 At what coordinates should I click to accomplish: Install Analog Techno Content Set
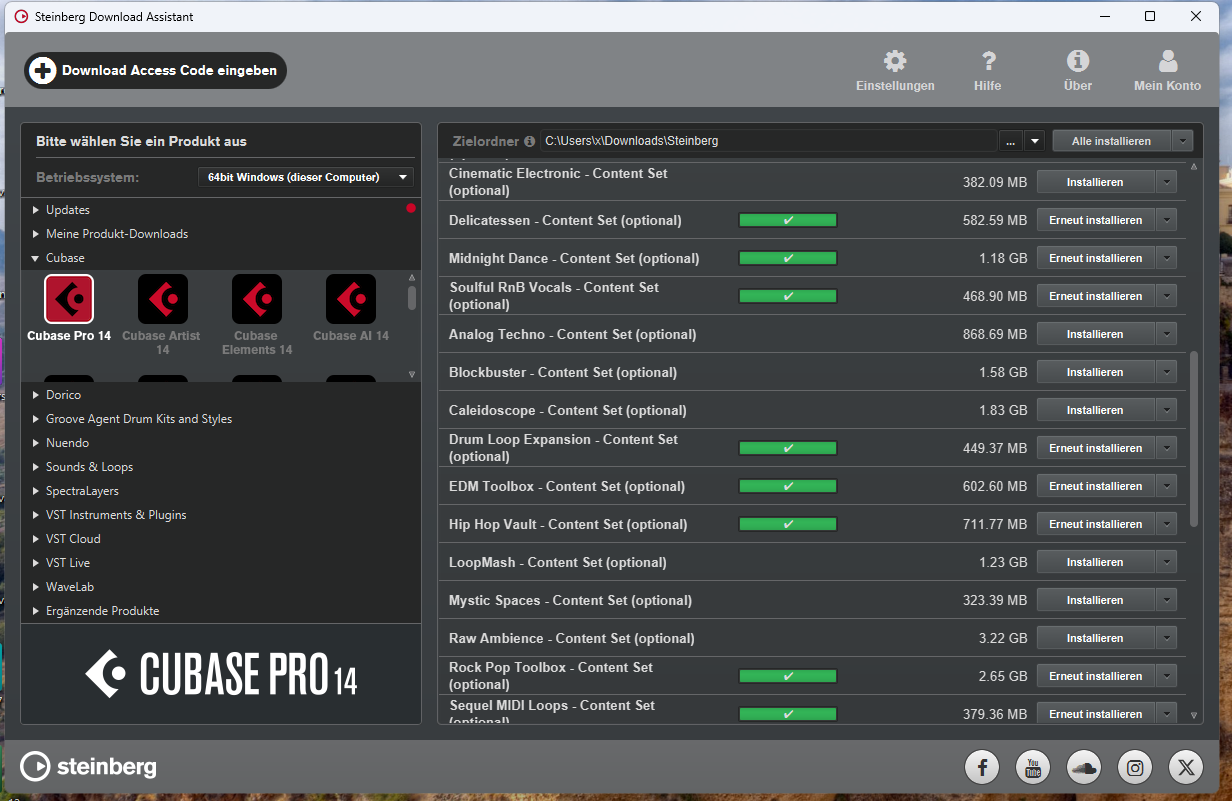(1095, 334)
